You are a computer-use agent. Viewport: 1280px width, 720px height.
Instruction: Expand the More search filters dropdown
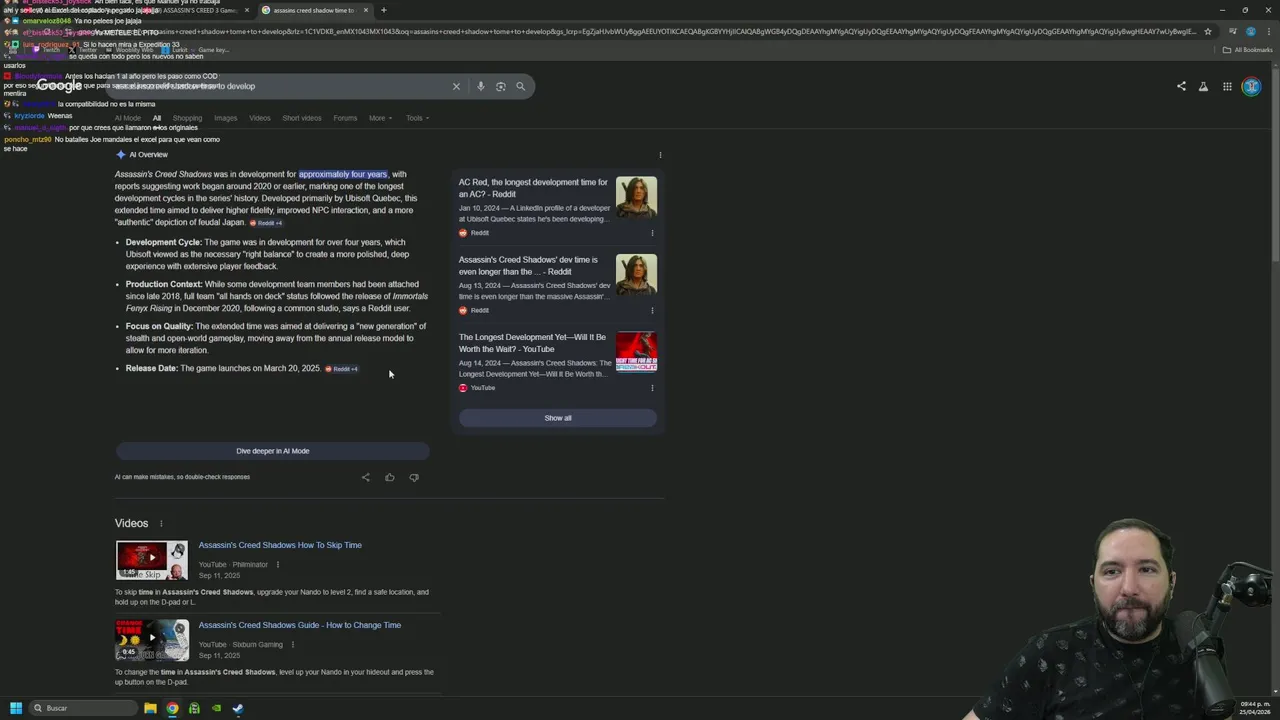[x=380, y=118]
